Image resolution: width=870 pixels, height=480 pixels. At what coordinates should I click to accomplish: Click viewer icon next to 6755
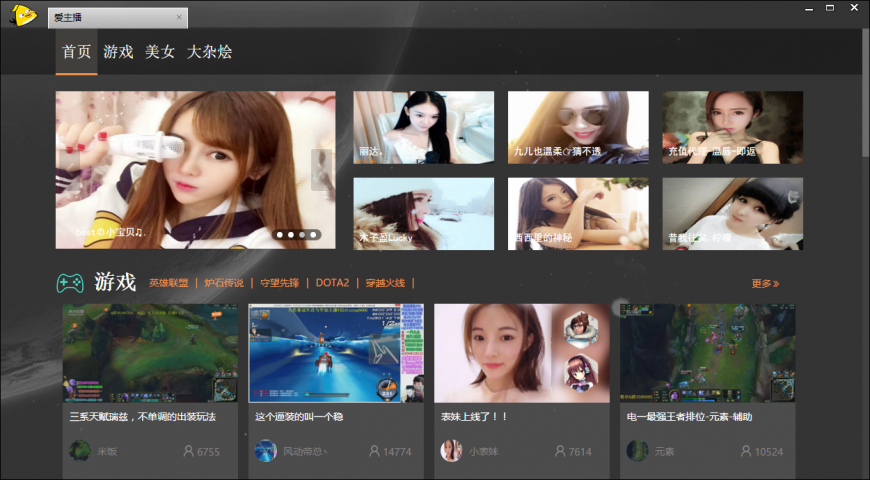coord(189,451)
